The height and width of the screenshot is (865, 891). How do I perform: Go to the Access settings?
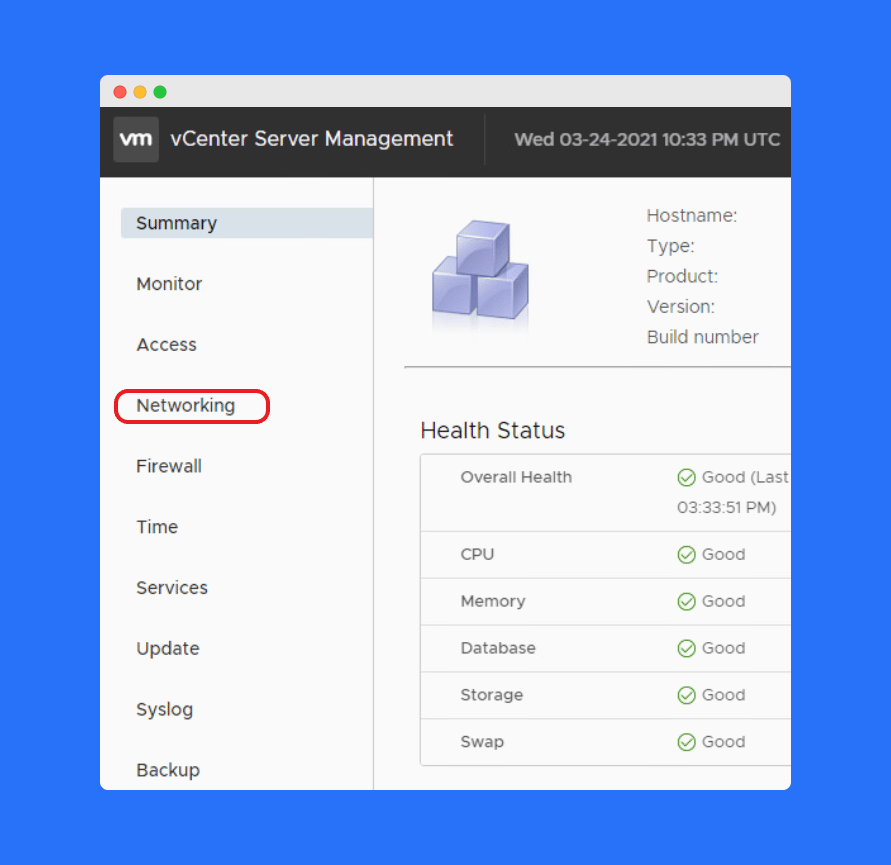point(166,345)
